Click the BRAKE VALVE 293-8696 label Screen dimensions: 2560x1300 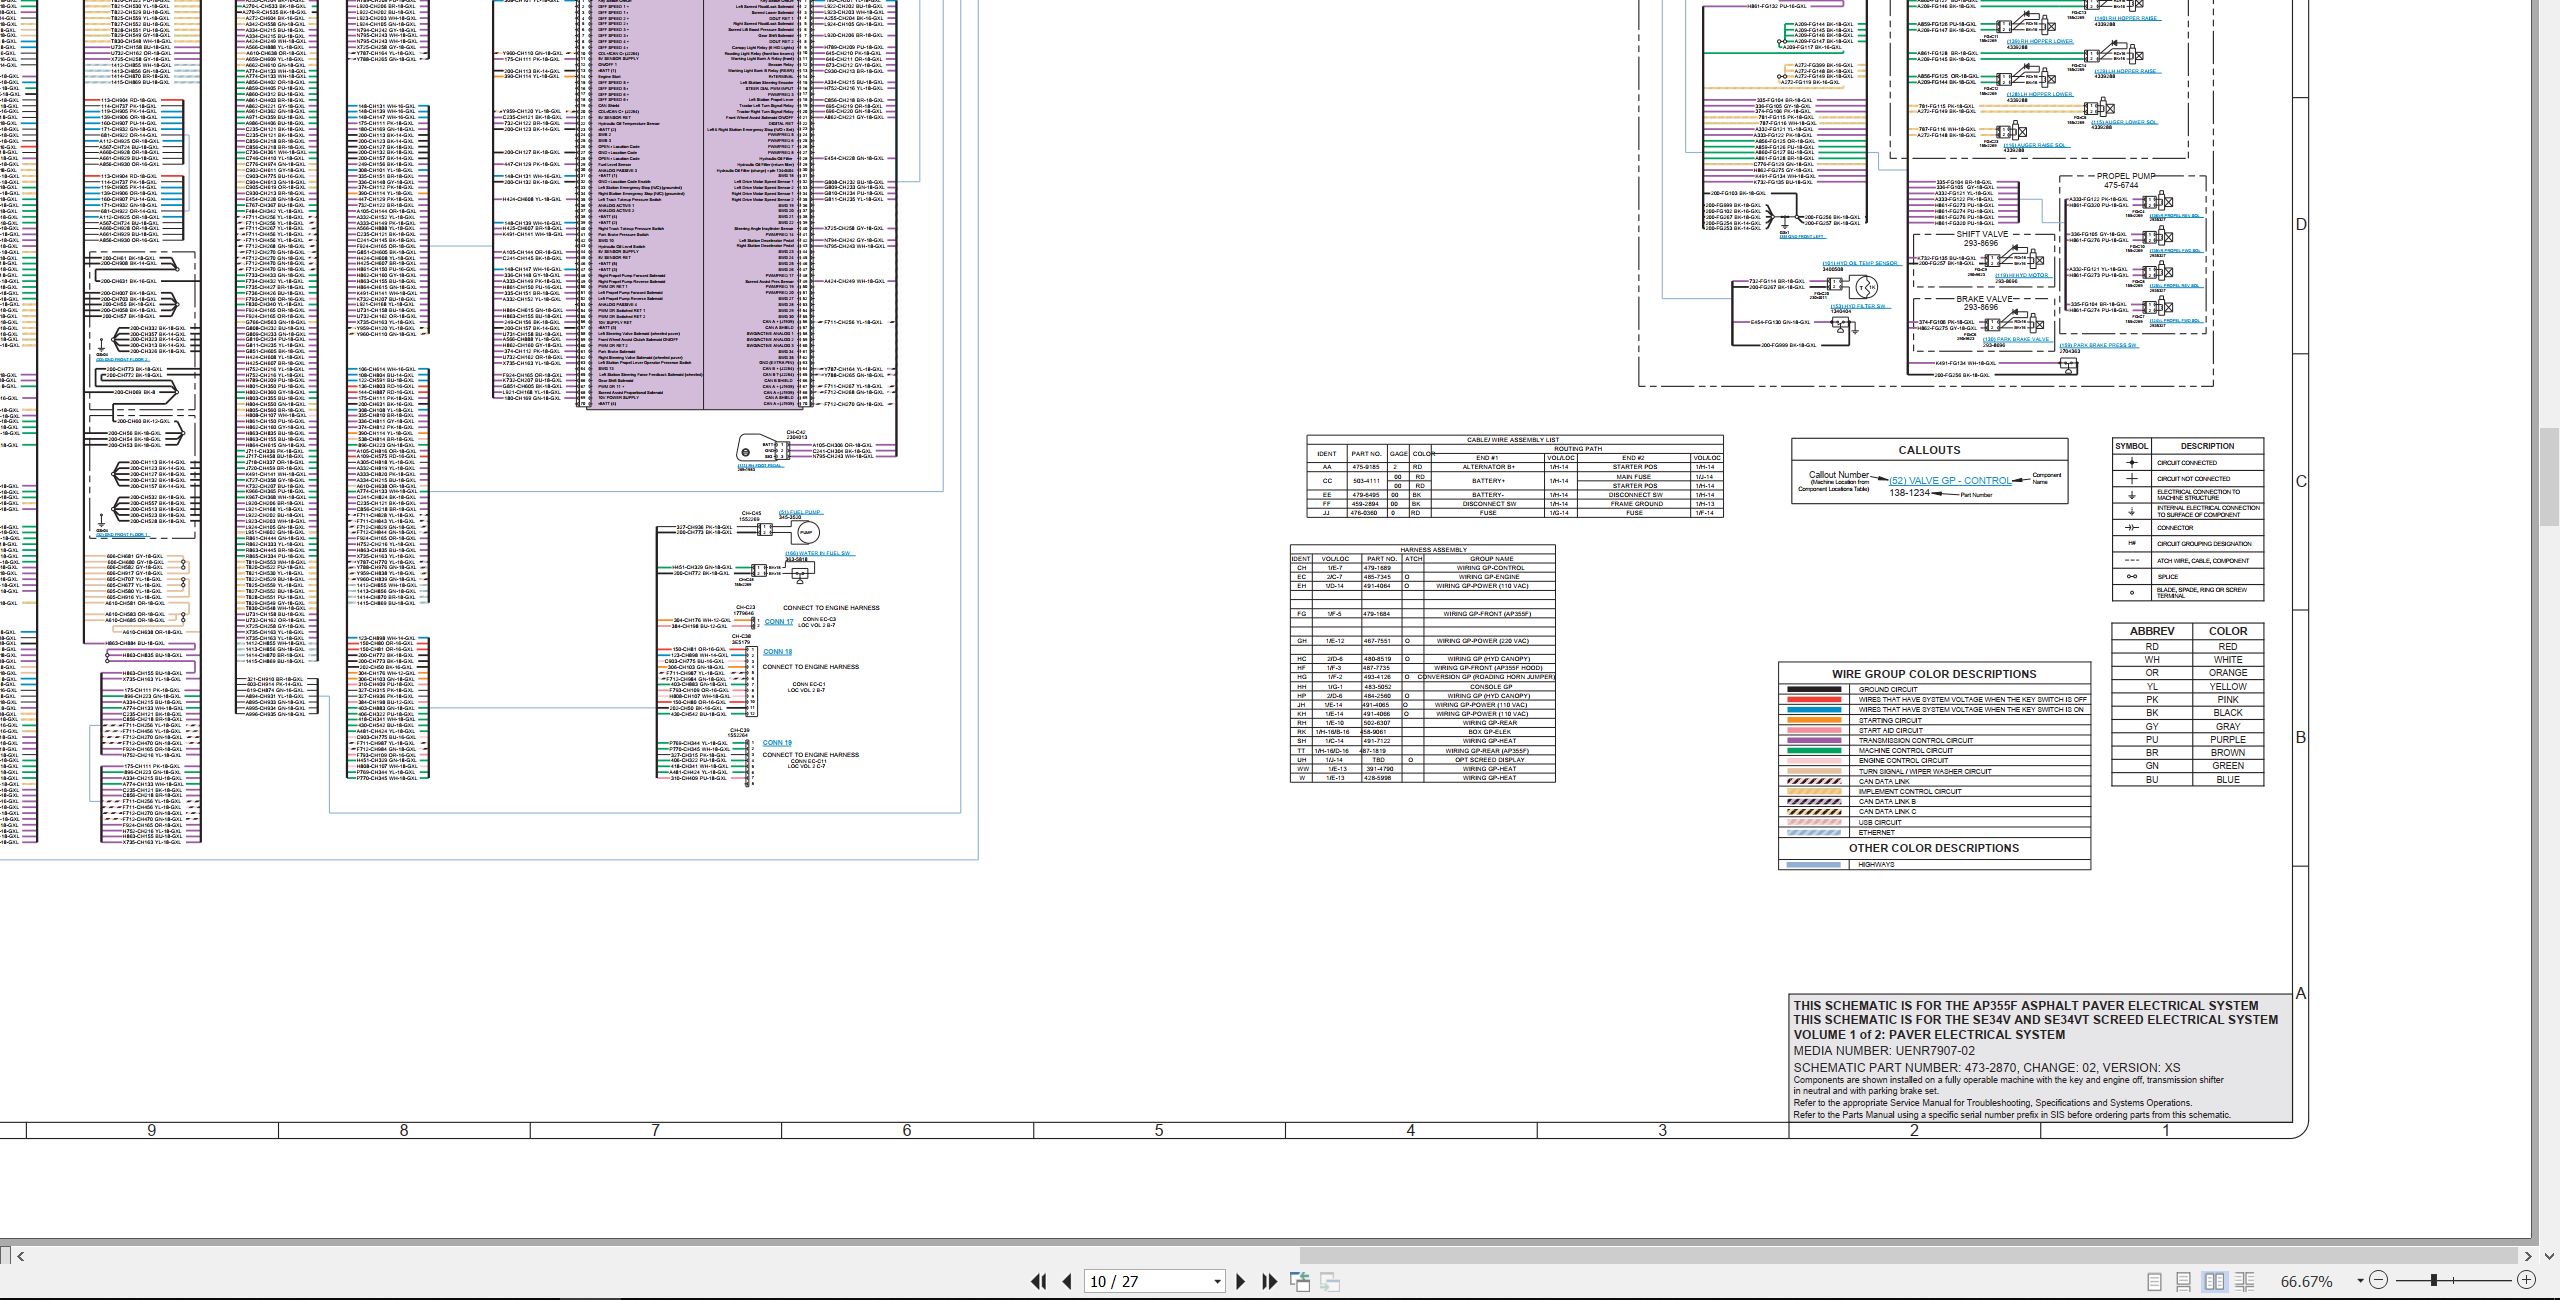(1984, 303)
